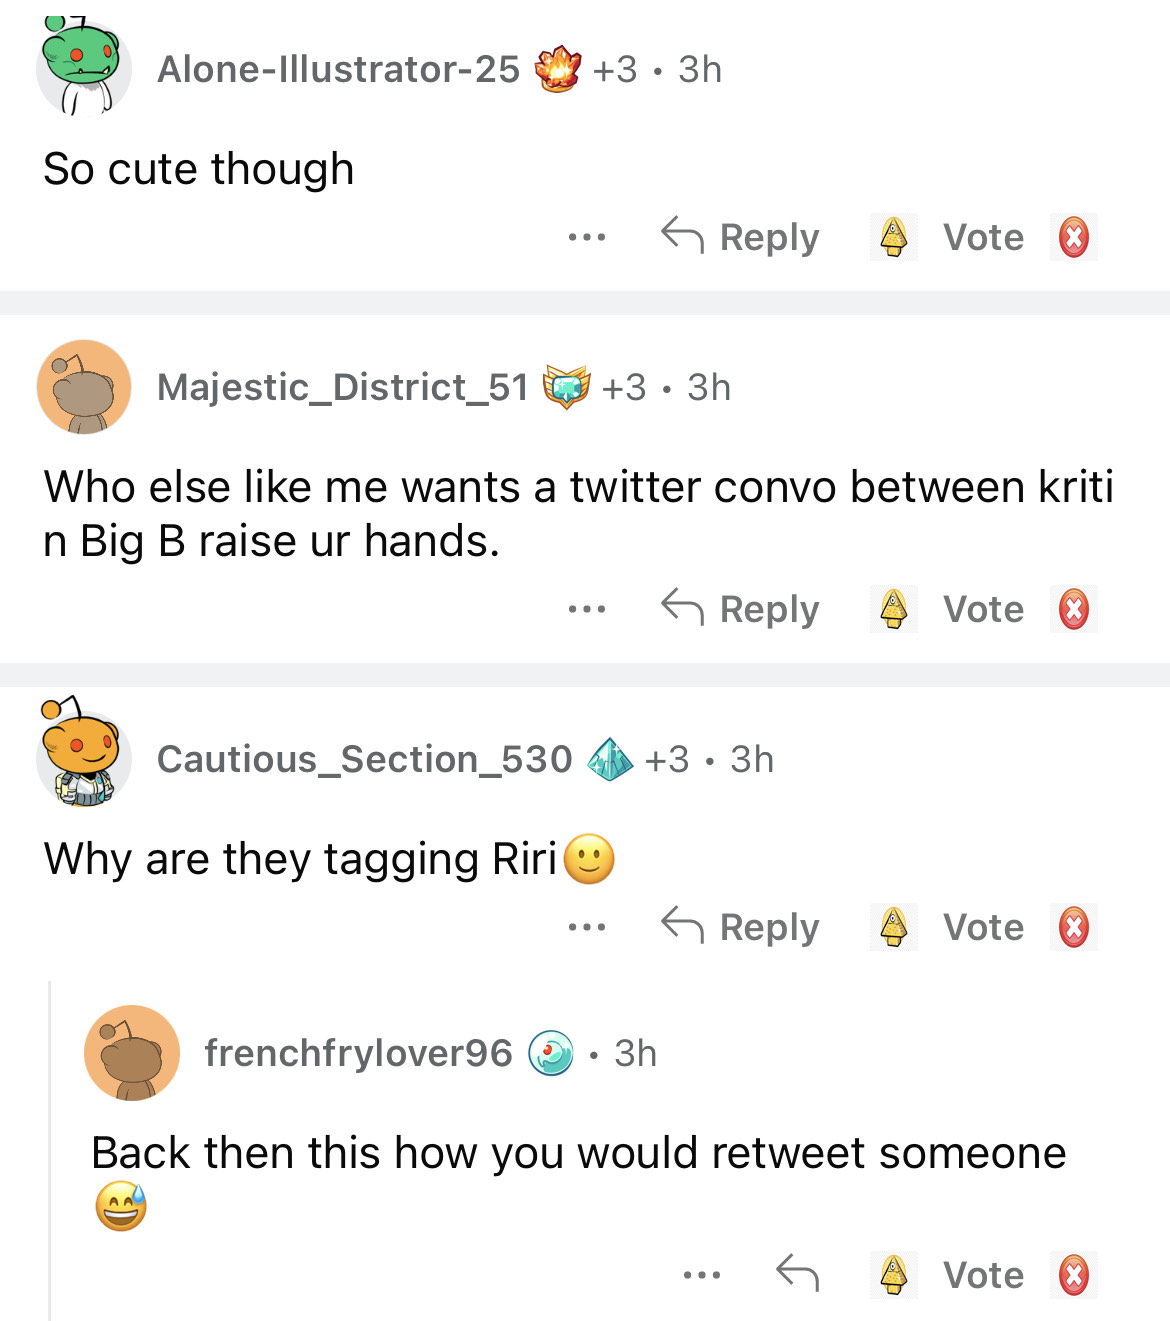Downvote the retweet reply by frenchfrylover96
Viewport: 1170px width, 1321px height.
point(1073,1275)
